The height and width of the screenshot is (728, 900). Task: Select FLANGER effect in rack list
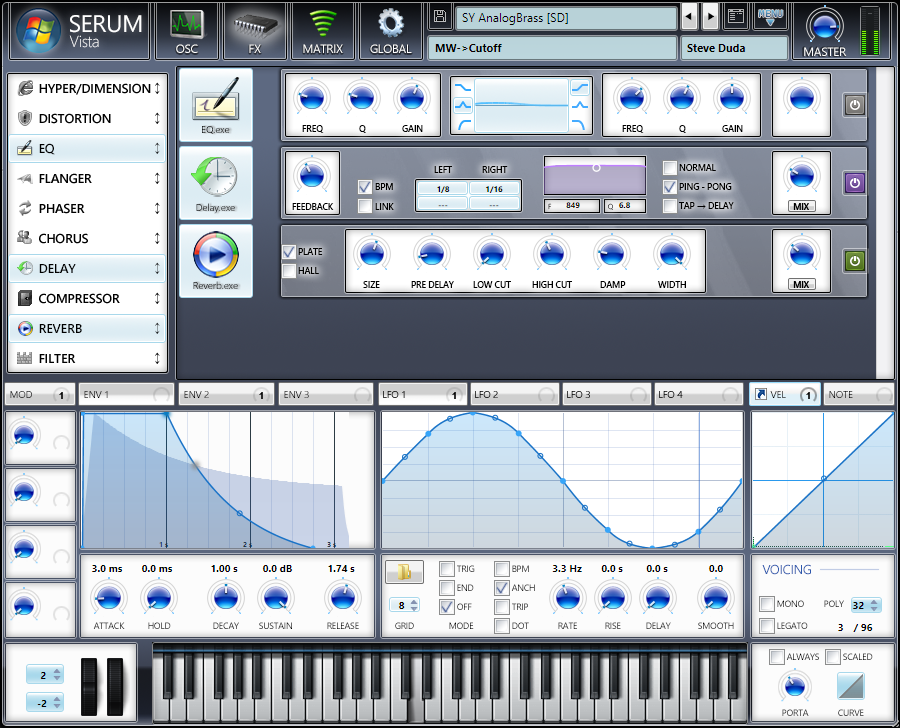tap(88, 179)
